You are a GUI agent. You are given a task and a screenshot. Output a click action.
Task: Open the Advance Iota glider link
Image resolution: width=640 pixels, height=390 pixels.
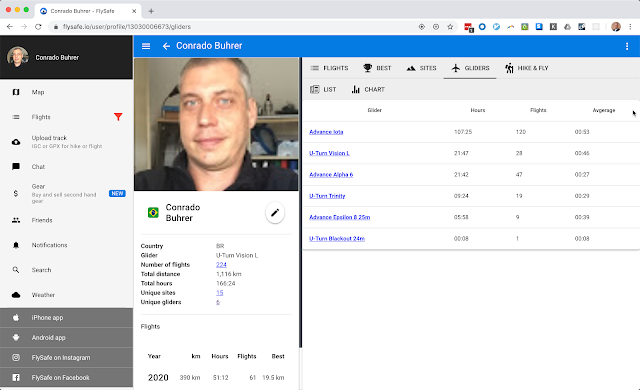[326, 132]
